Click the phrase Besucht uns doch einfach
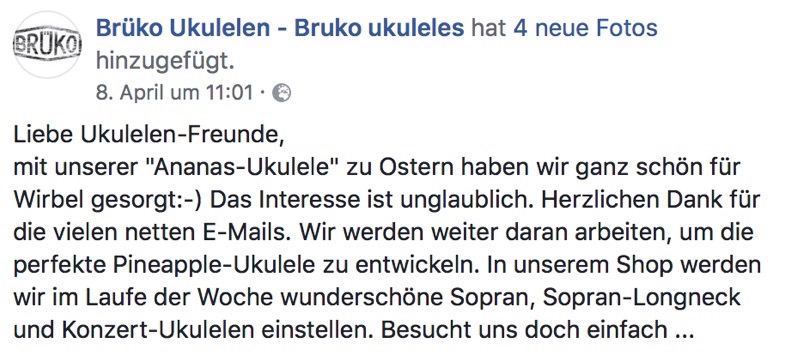797x362 pixels. tap(524, 330)
